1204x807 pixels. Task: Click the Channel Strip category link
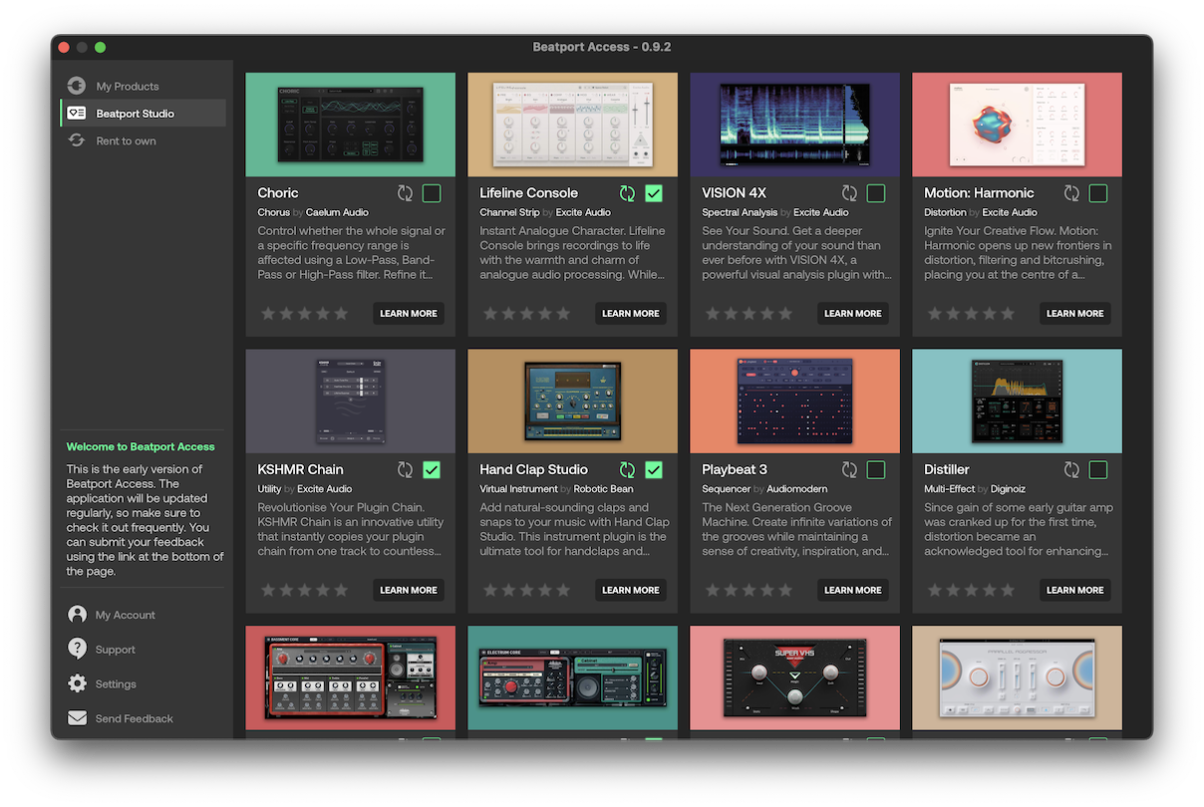pyautogui.click(x=511, y=212)
